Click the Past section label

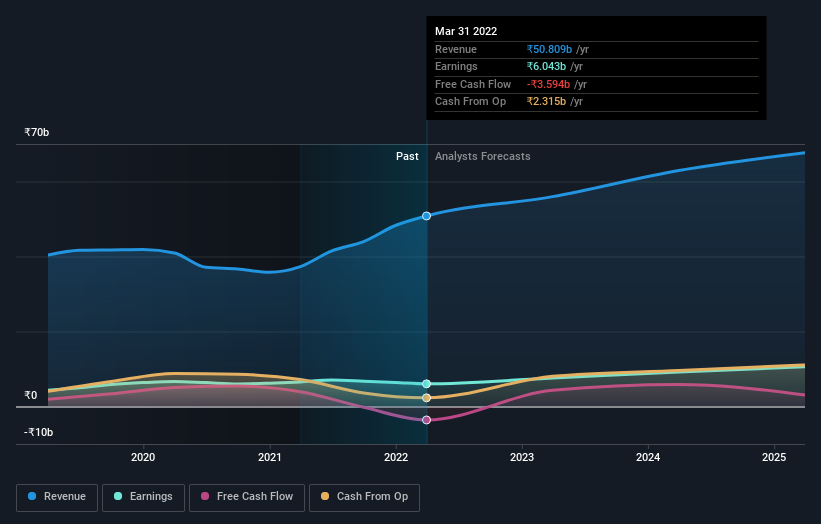tap(407, 157)
